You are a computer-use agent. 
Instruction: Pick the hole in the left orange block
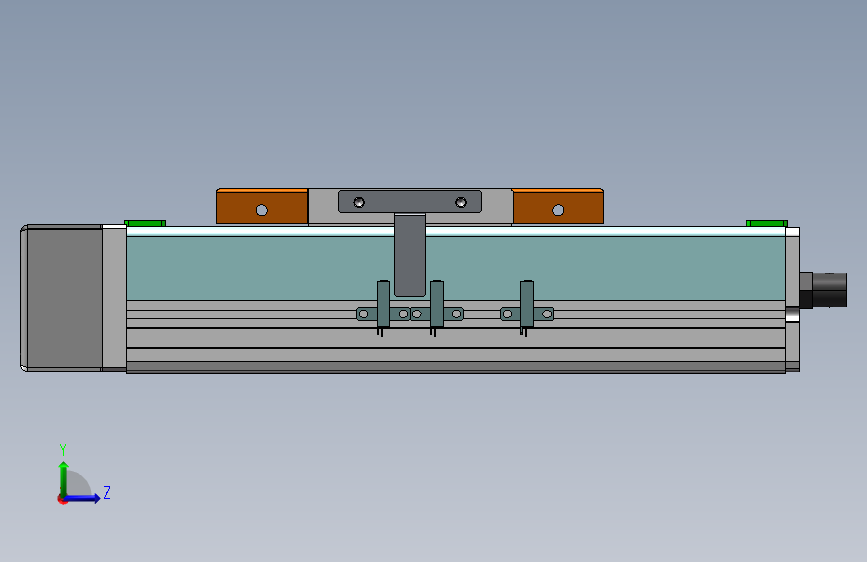pyautogui.click(x=262, y=210)
